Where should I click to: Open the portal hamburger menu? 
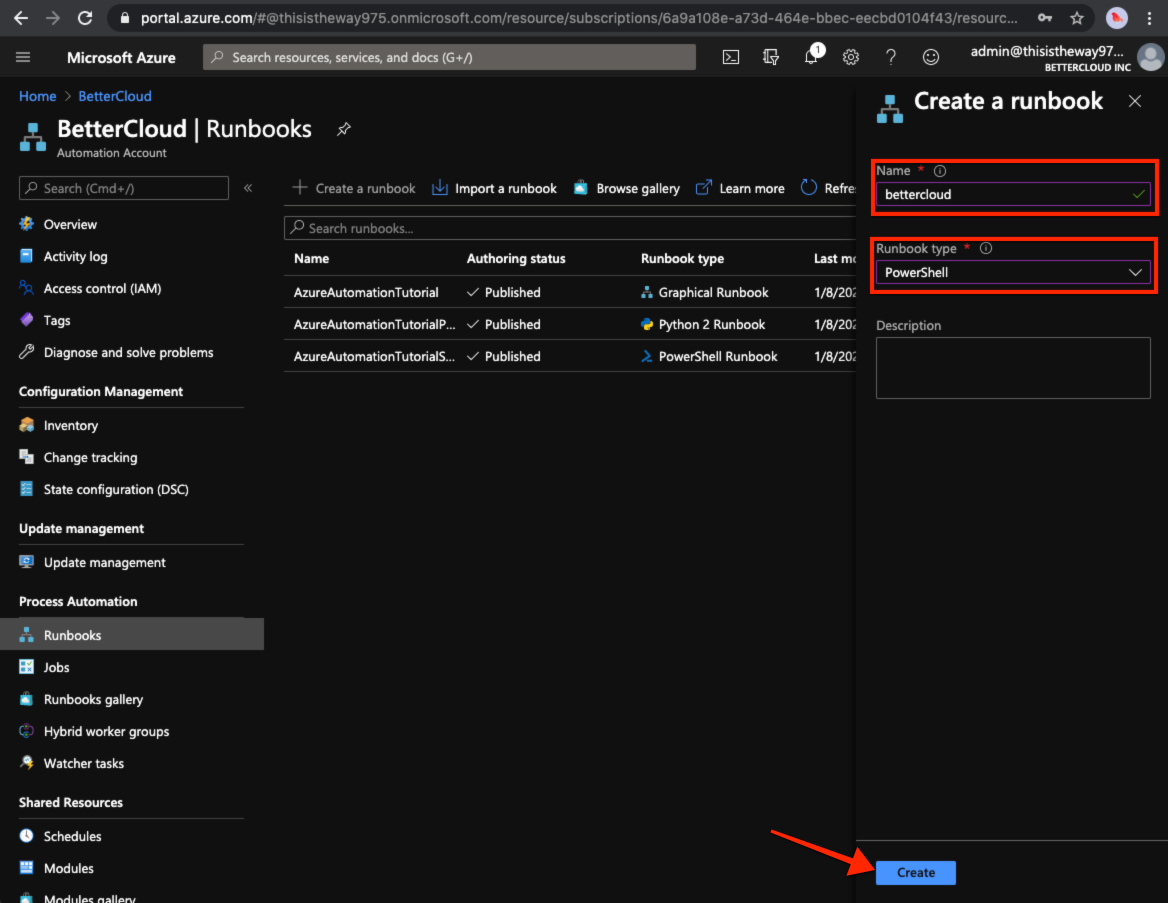pyautogui.click(x=24, y=57)
